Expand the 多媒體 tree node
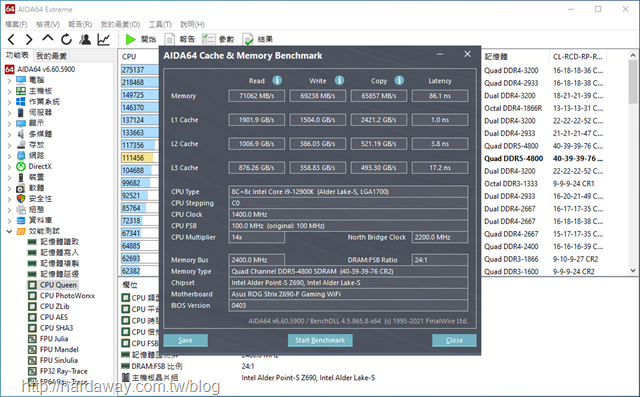The height and width of the screenshot is (397, 640). pyautogui.click(x=9, y=134)
